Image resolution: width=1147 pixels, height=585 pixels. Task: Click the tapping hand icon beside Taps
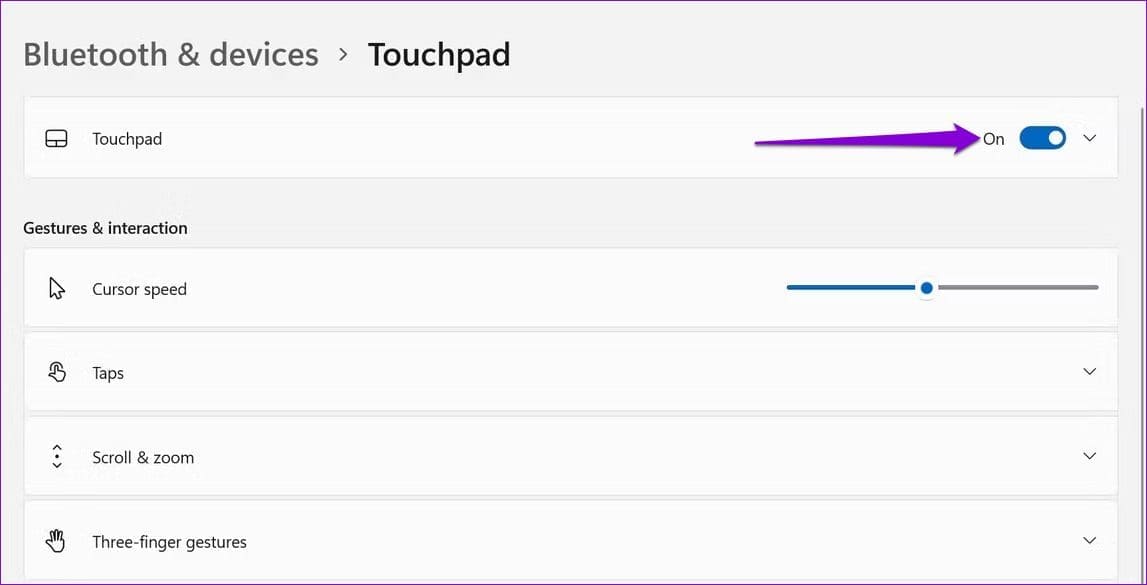coord(55,372)
